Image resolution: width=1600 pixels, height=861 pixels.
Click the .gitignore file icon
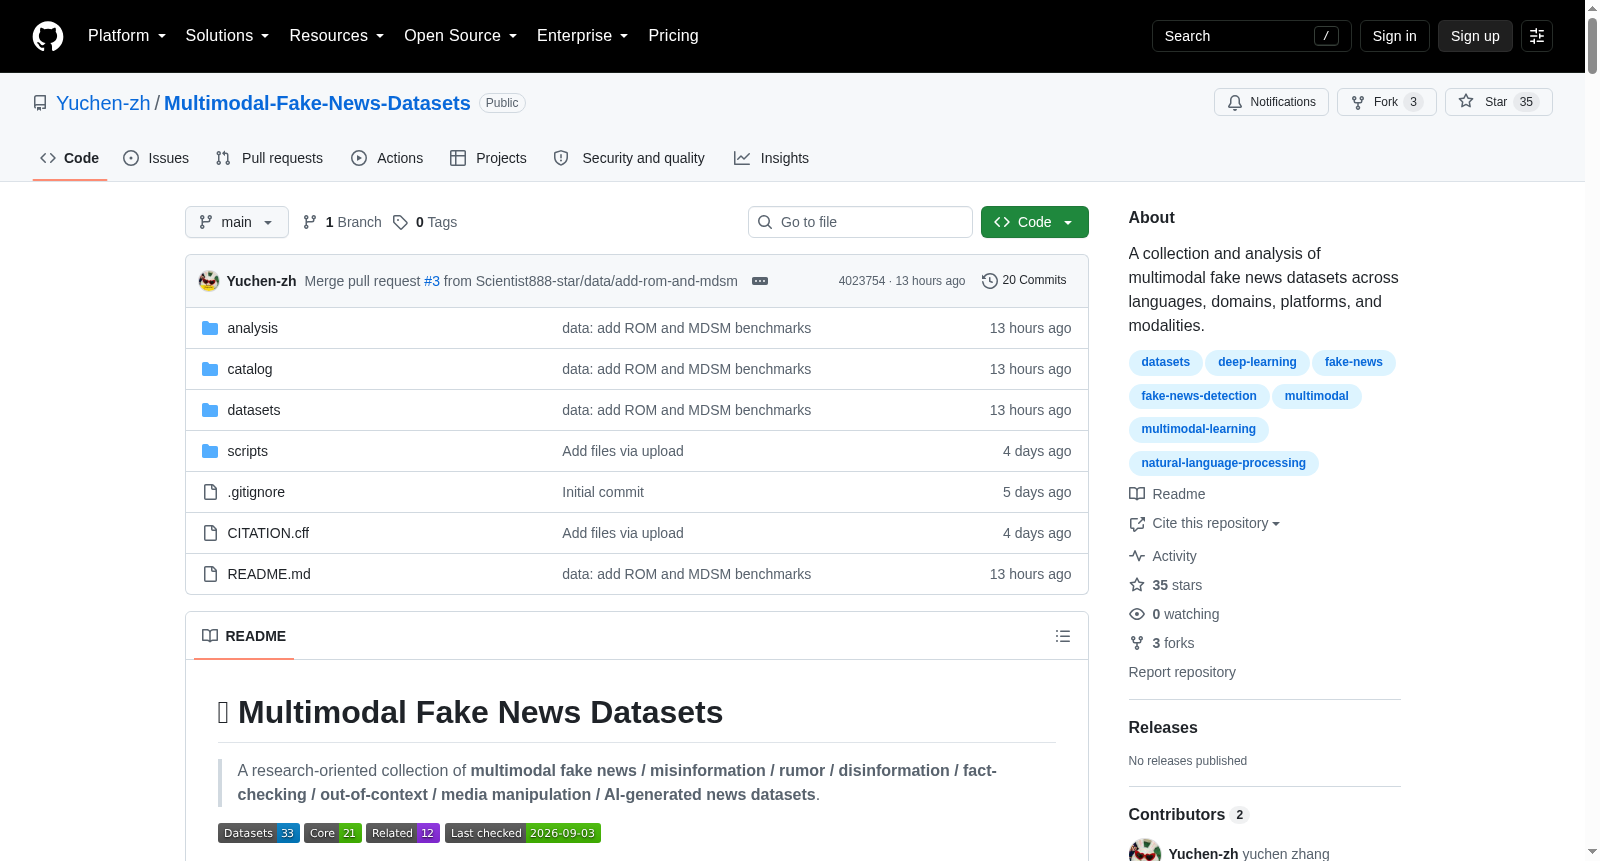tap(210, 492)
